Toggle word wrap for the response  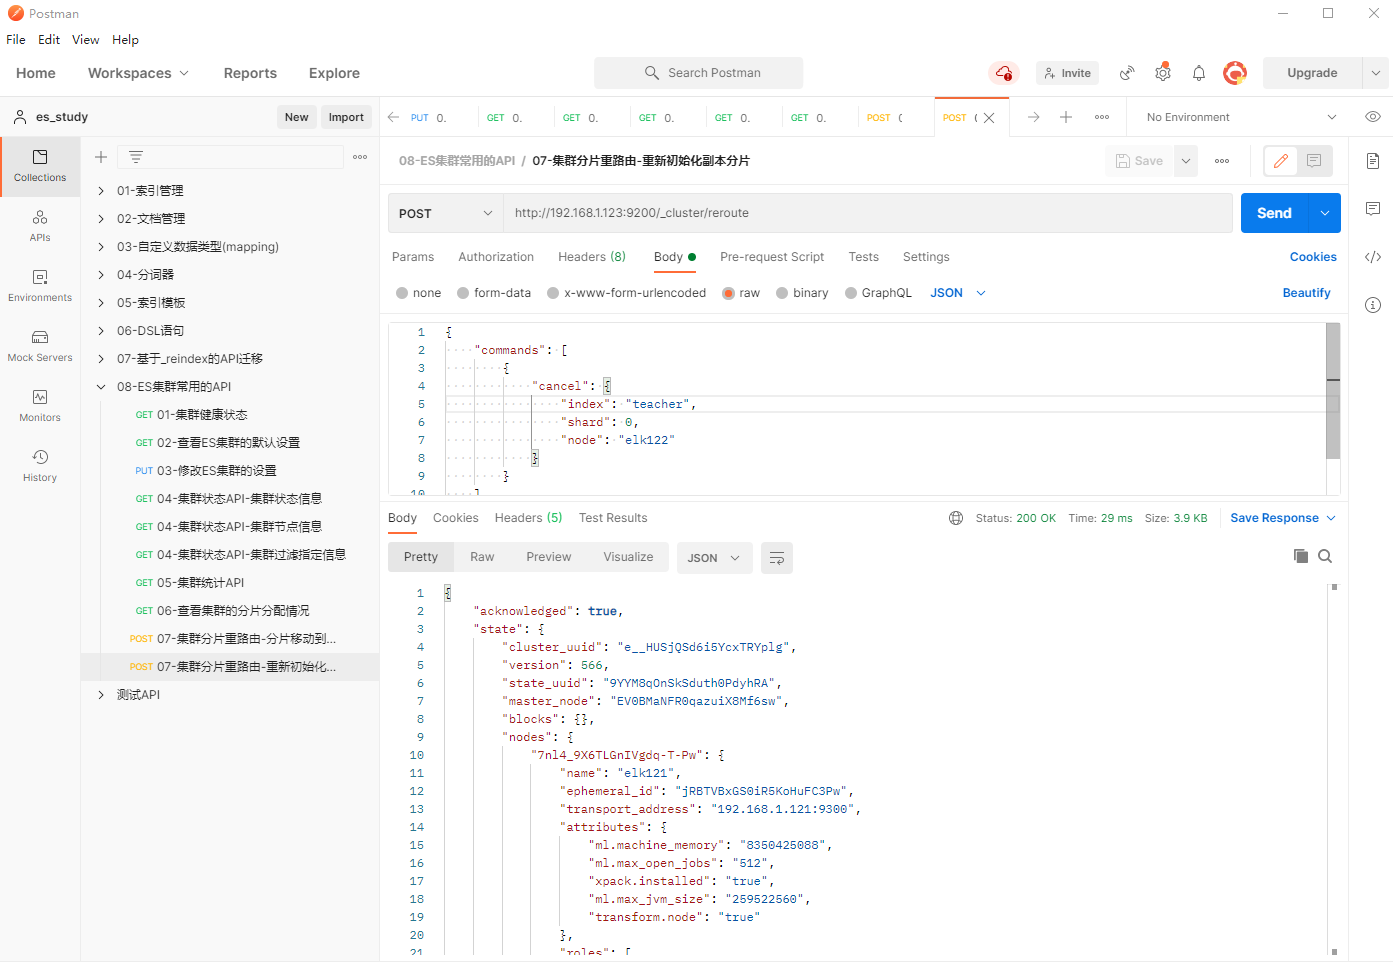pyautogui.click(x=776, y=558)
